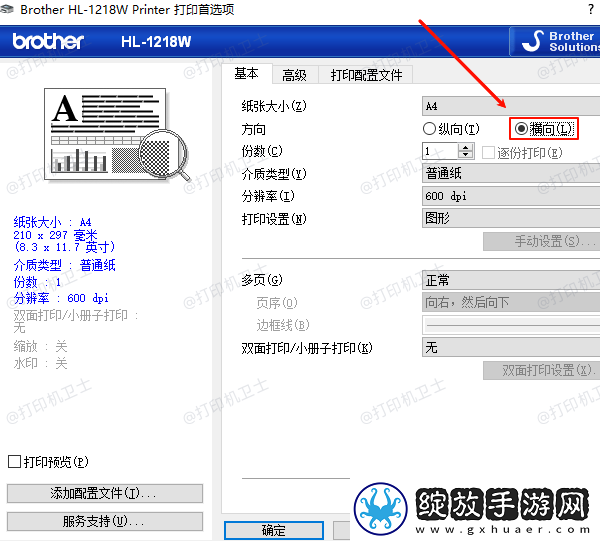Click the 手动设置(S)... button
The width and height of the screenshot is (600, 541).
[x=541, y=241]
